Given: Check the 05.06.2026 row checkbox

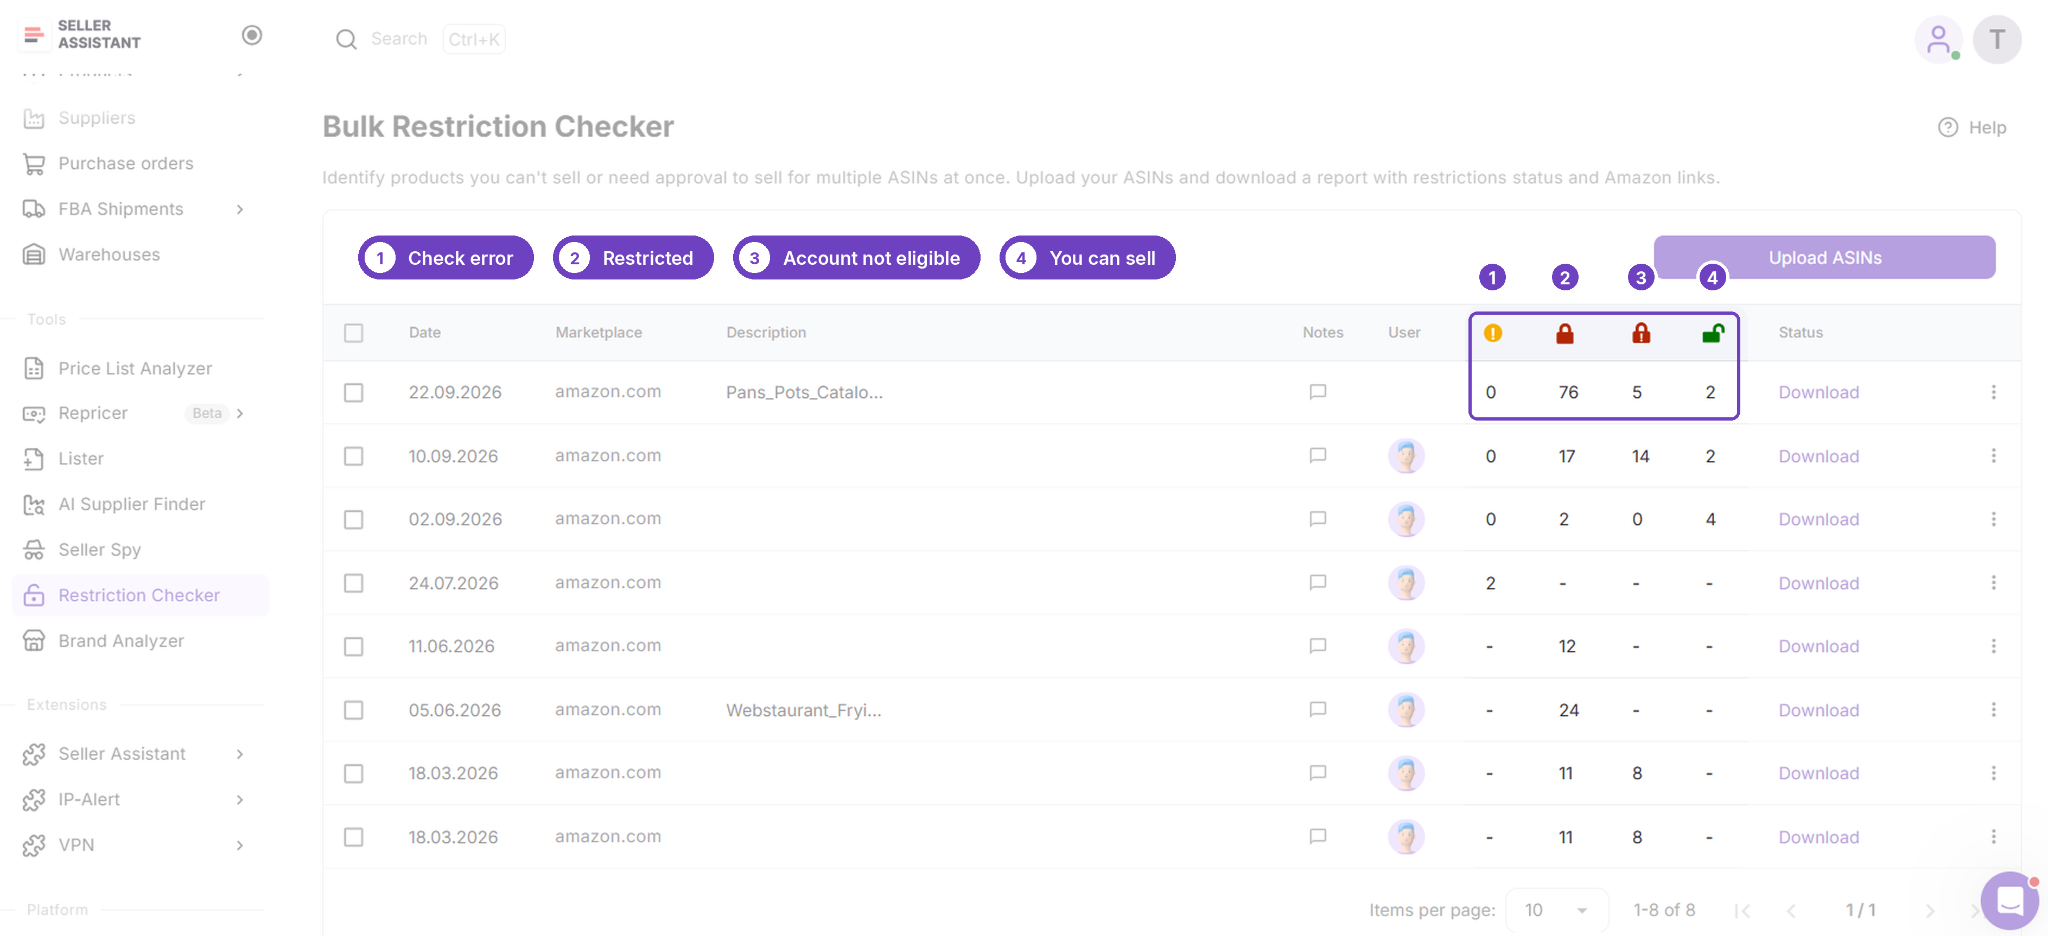Looking at the screenshot, I should 354,710.
